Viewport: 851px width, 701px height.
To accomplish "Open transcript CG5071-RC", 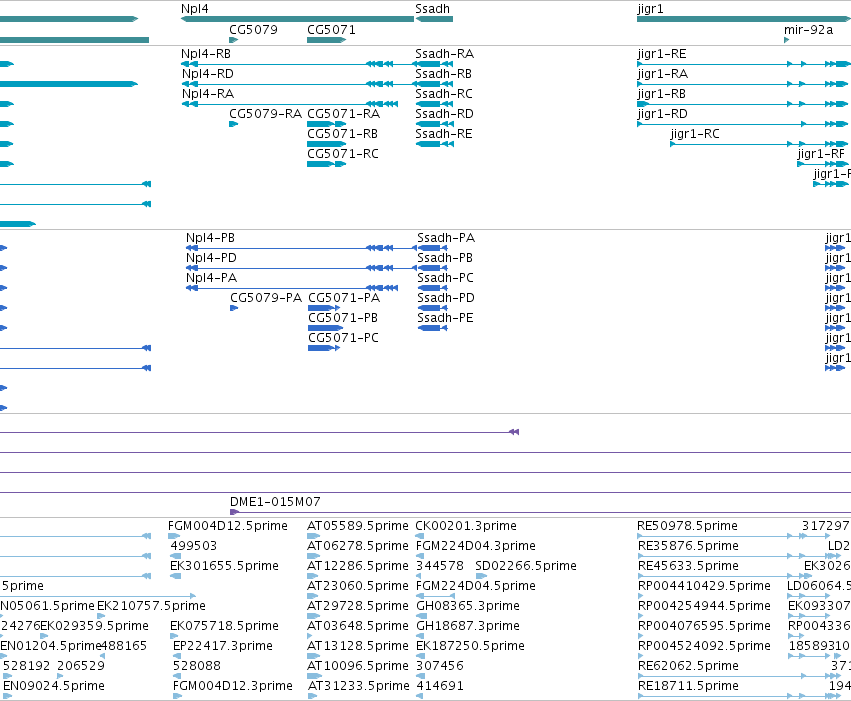I will [342, 154].
